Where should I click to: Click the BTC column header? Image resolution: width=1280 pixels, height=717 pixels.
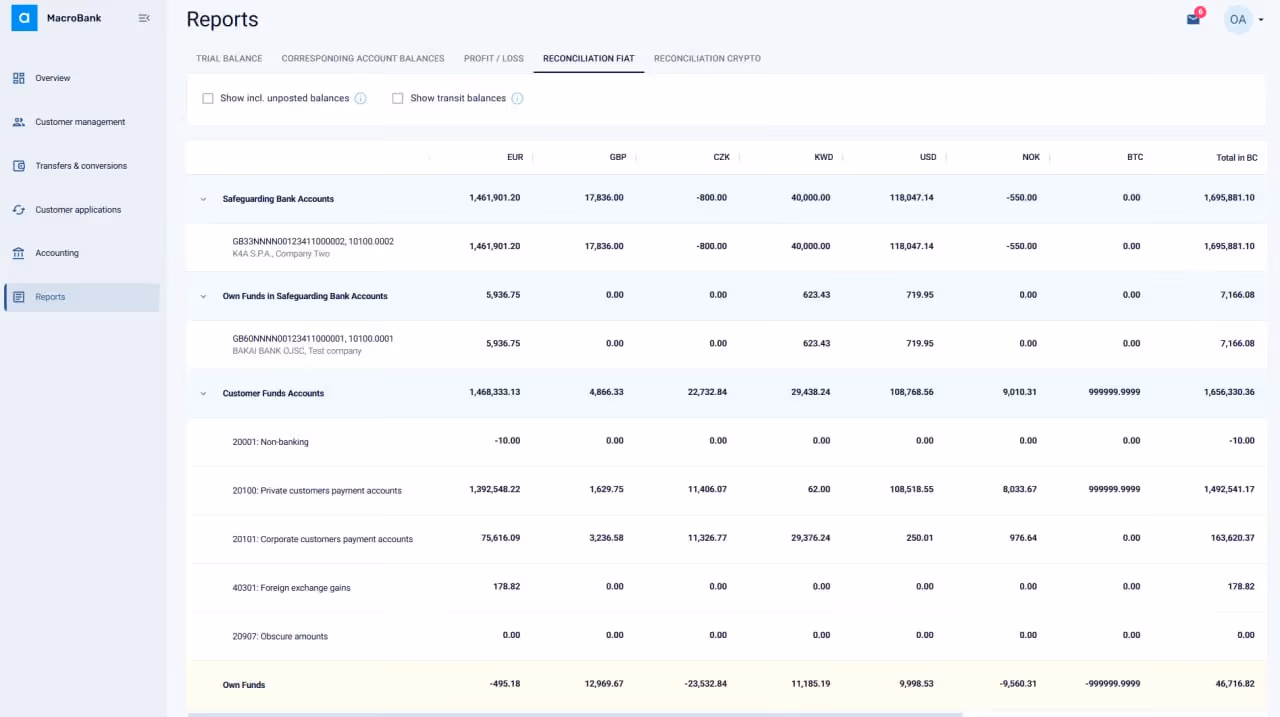tap(1135, 157)
